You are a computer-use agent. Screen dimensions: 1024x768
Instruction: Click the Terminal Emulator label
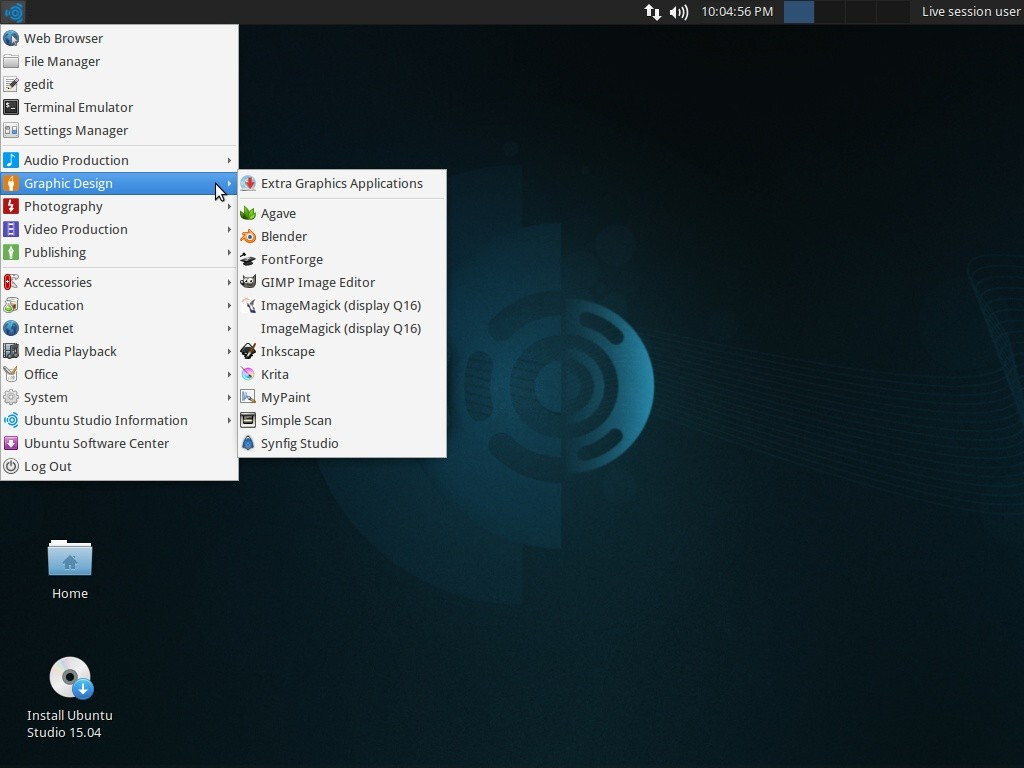click(78, 107)
